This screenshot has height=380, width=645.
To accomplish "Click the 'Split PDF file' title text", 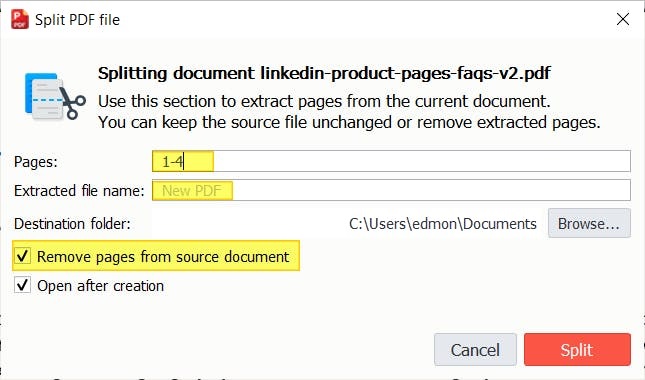I will point(77,20).
